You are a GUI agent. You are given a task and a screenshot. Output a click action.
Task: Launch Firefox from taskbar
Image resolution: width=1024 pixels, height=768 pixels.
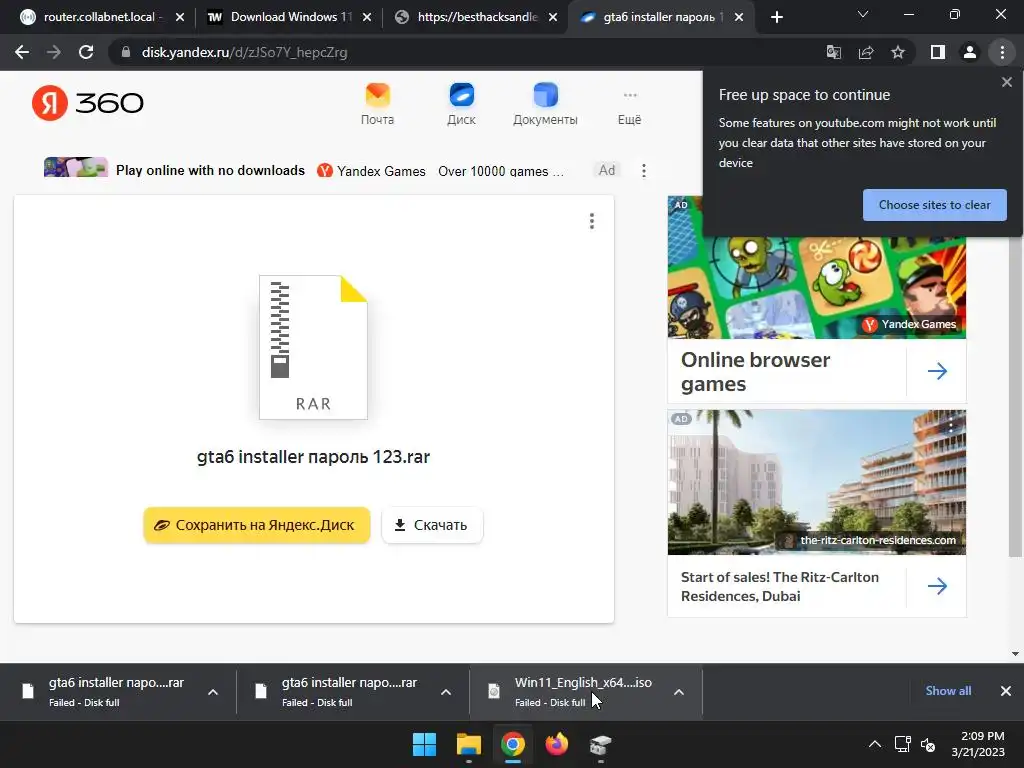click(556, 744)
